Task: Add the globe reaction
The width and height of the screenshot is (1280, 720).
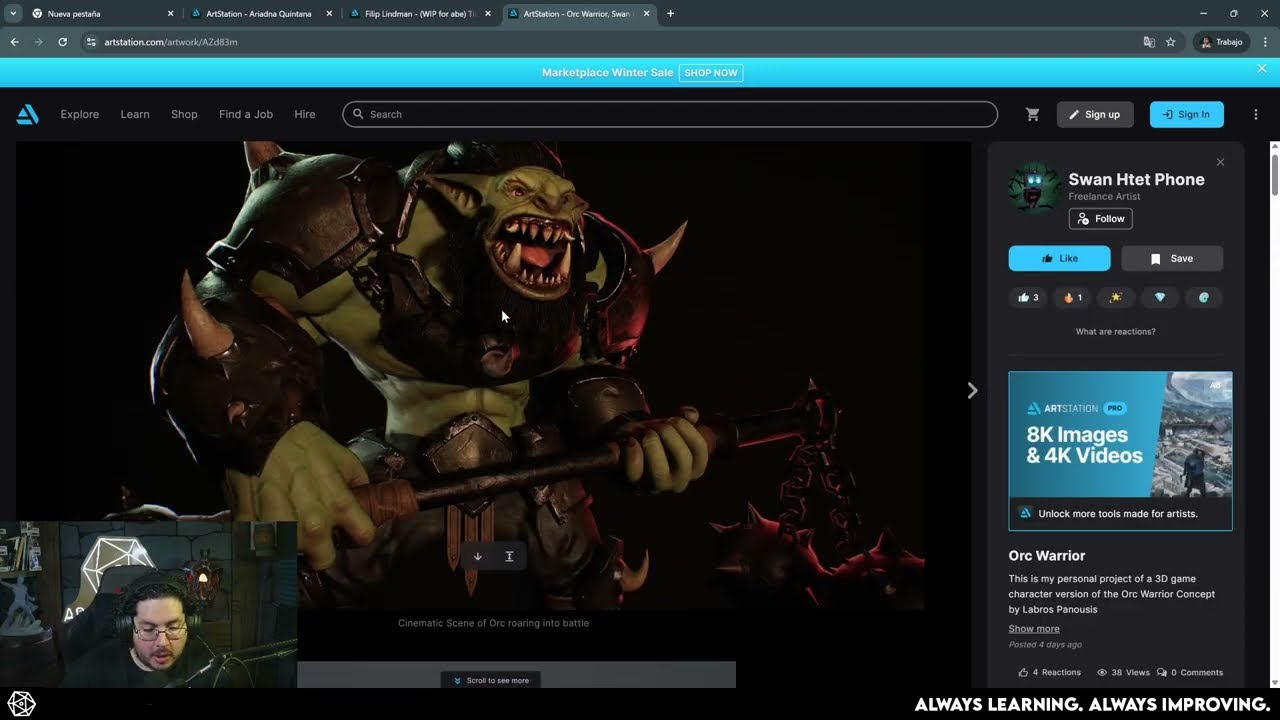Action: tap(1204, 297)
